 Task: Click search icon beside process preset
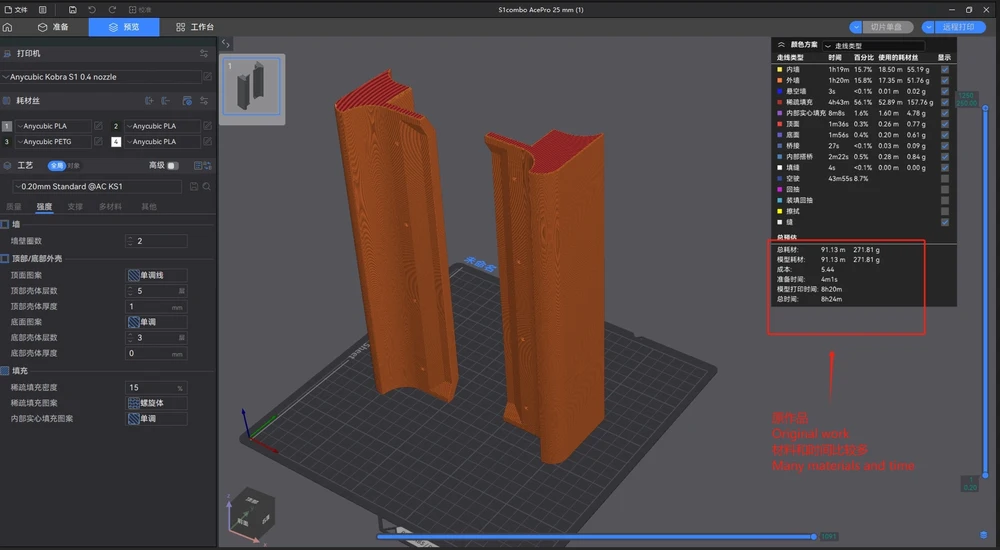tap(207, 186)
